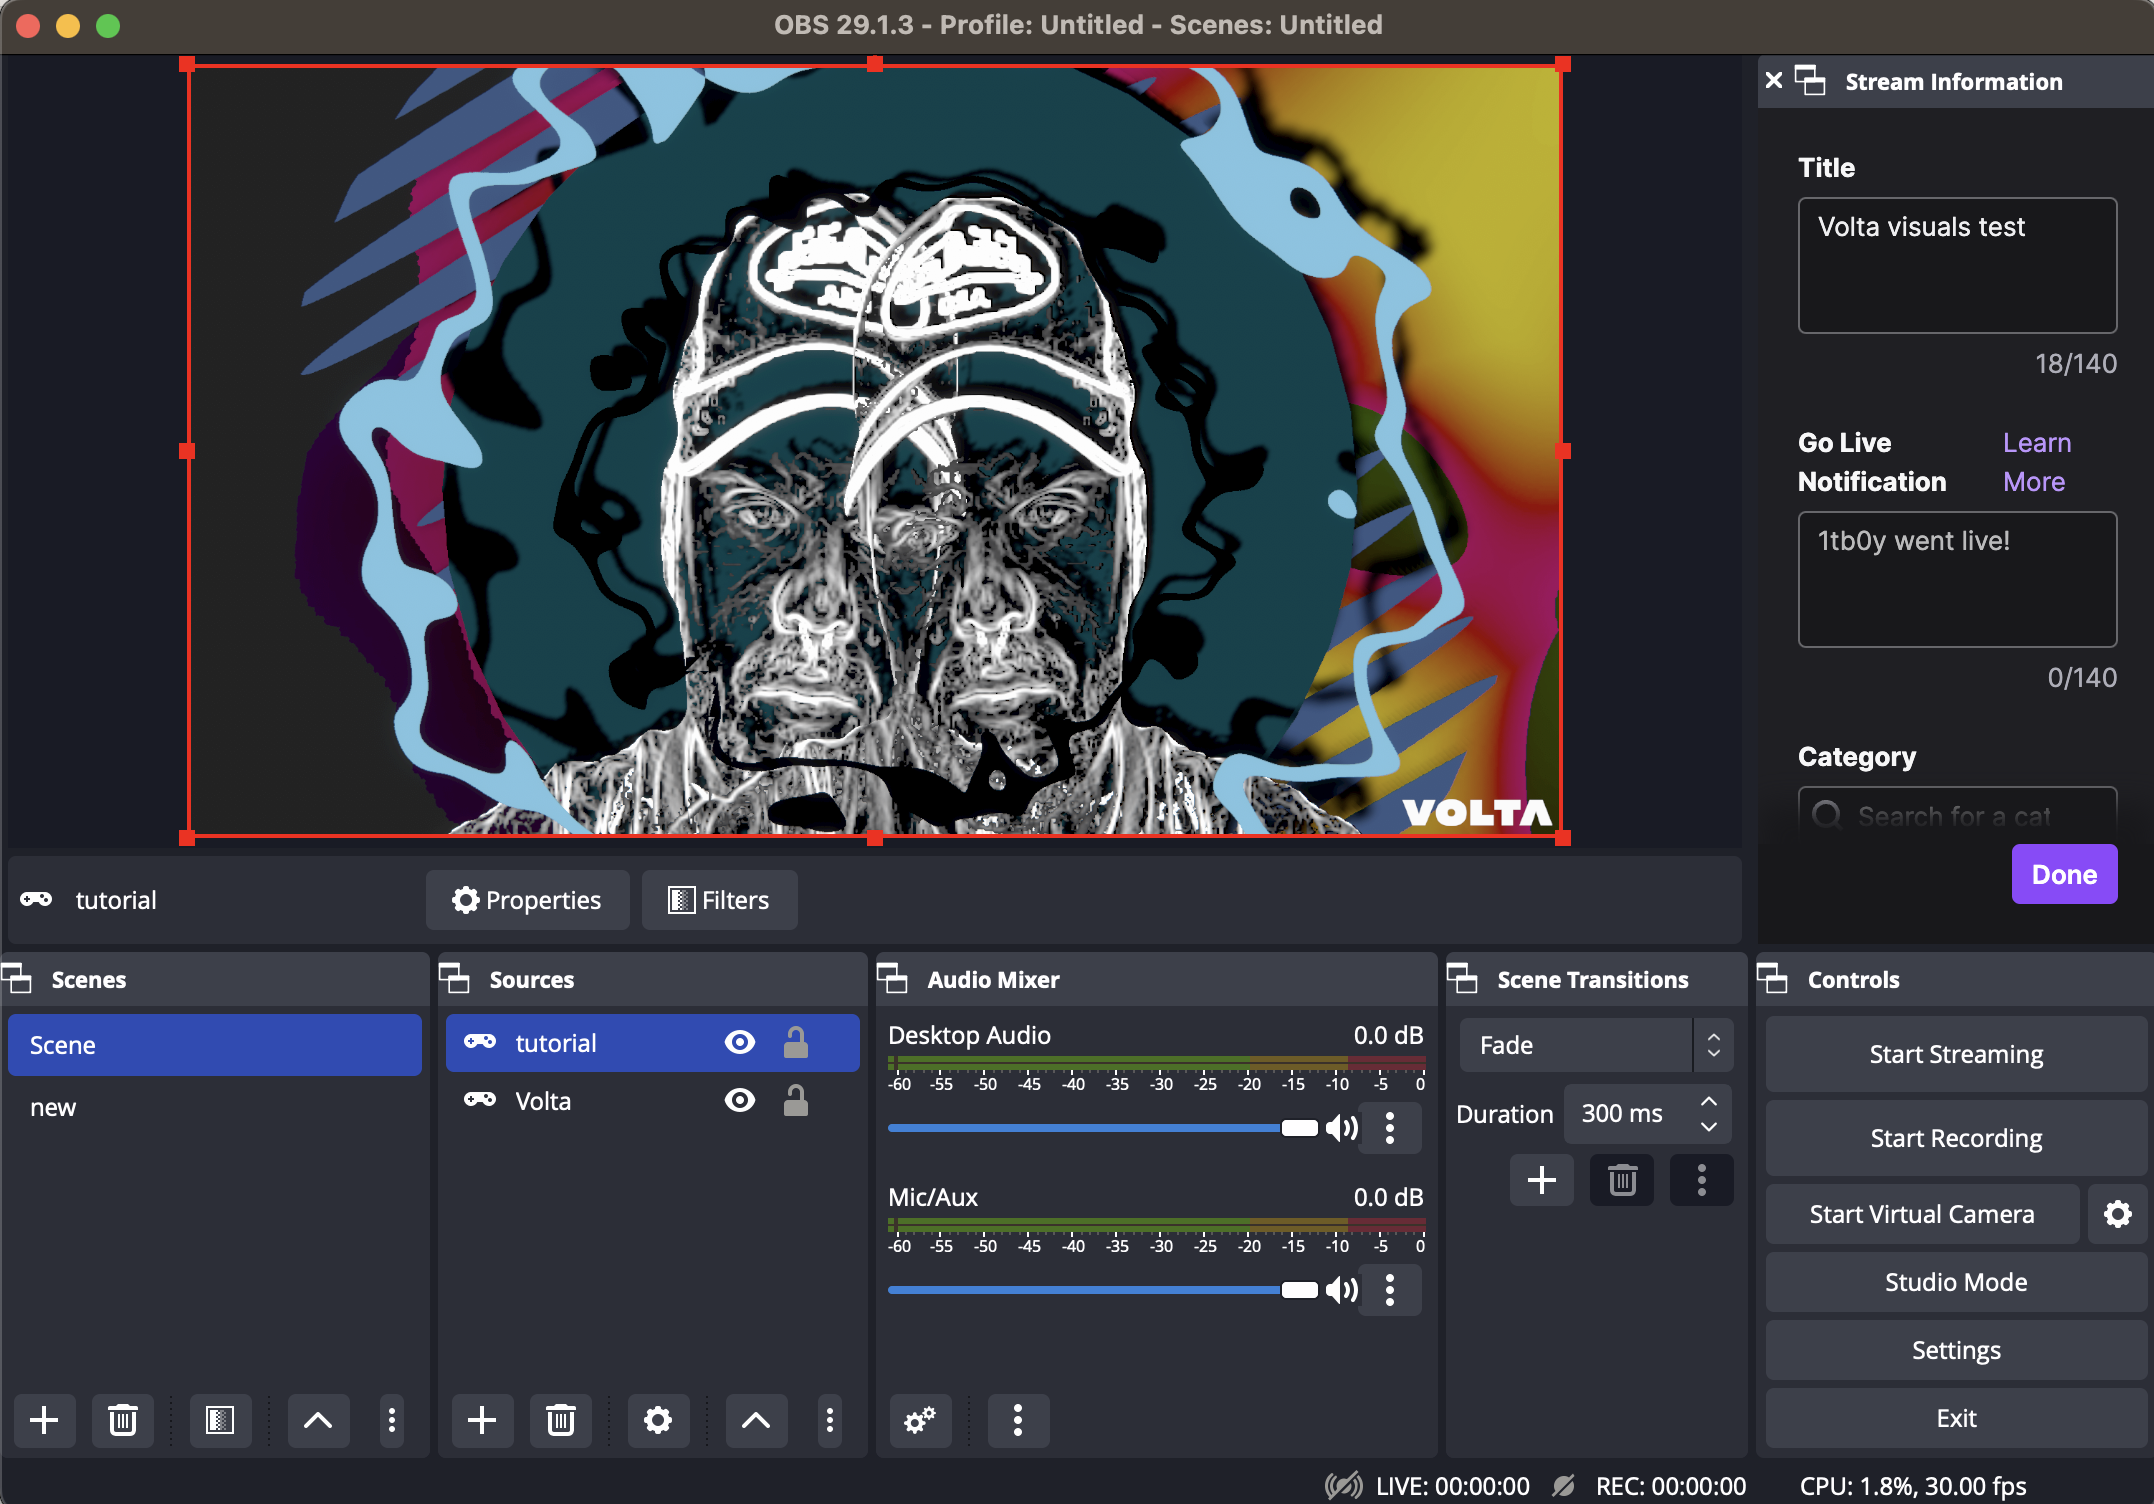This screenshot has width=2154, height=1504.
Task: Add a new scene with plus icon
Action: pyautogui.click(x=44, y=1420)
